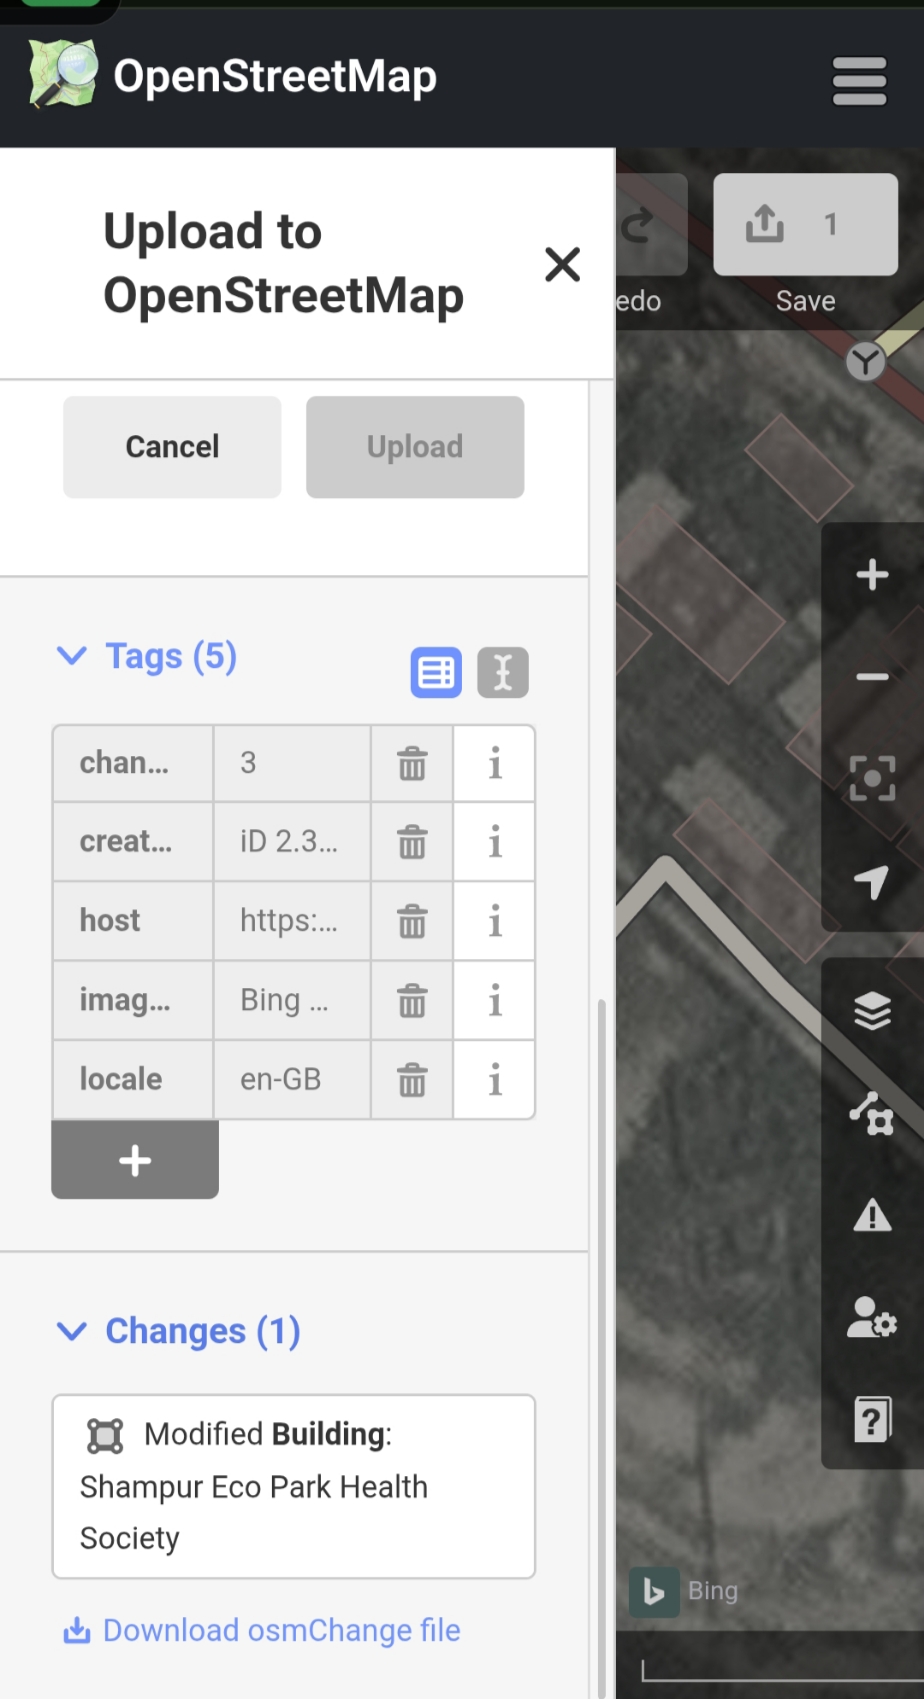Switch tags to text view
The height and width of the screenshot is (1699, 924).
[503, 672]
